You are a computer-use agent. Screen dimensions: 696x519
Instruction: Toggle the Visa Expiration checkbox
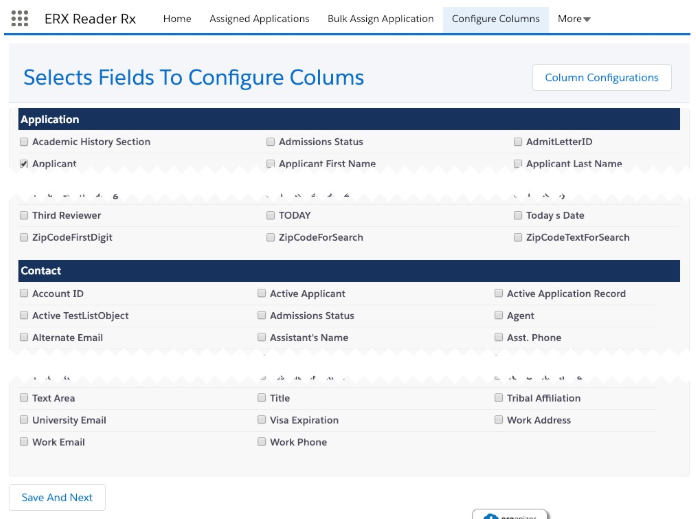[x=262, y=420]
